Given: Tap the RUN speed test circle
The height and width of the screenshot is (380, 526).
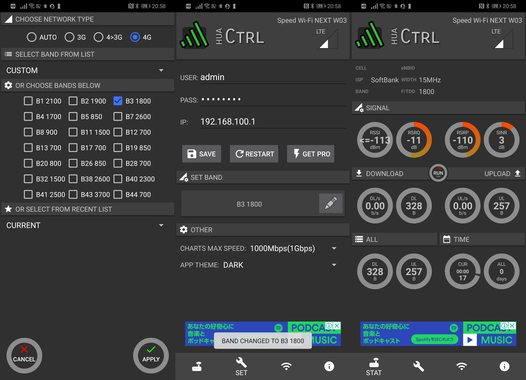Looking at the screenshot, I should click(438, 173).
